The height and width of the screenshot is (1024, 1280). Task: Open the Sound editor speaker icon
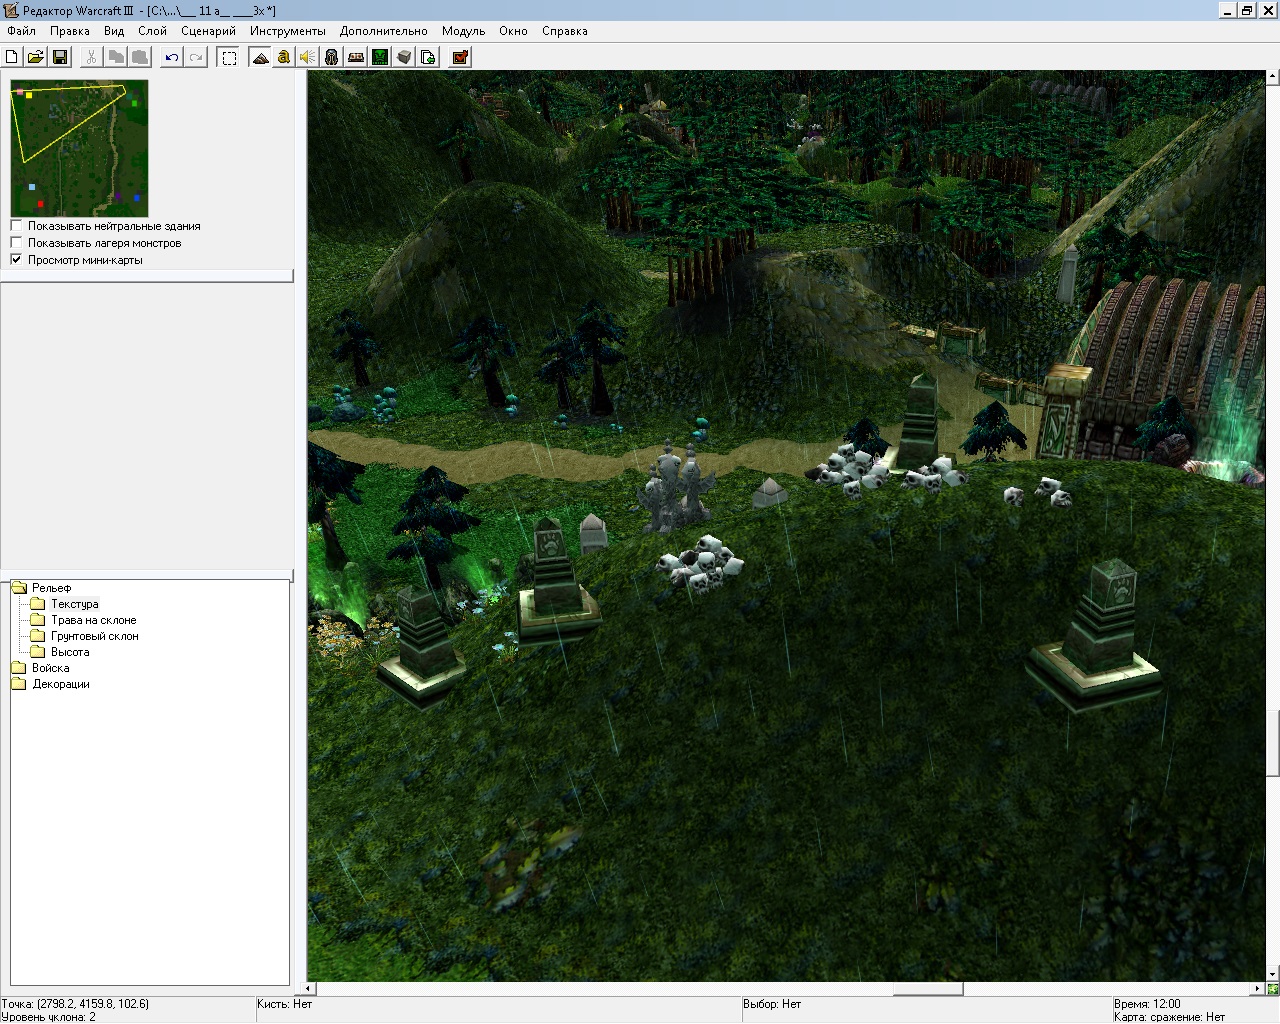pos(308,57)
